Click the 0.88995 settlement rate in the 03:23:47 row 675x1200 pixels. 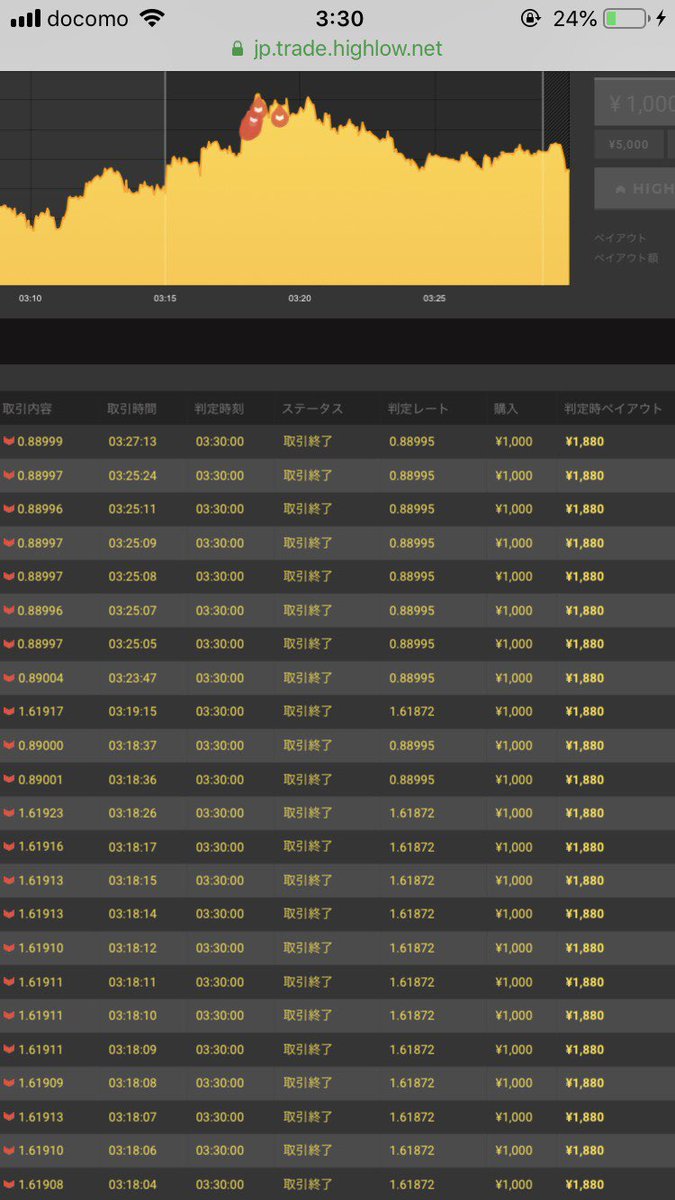(412, 678)
